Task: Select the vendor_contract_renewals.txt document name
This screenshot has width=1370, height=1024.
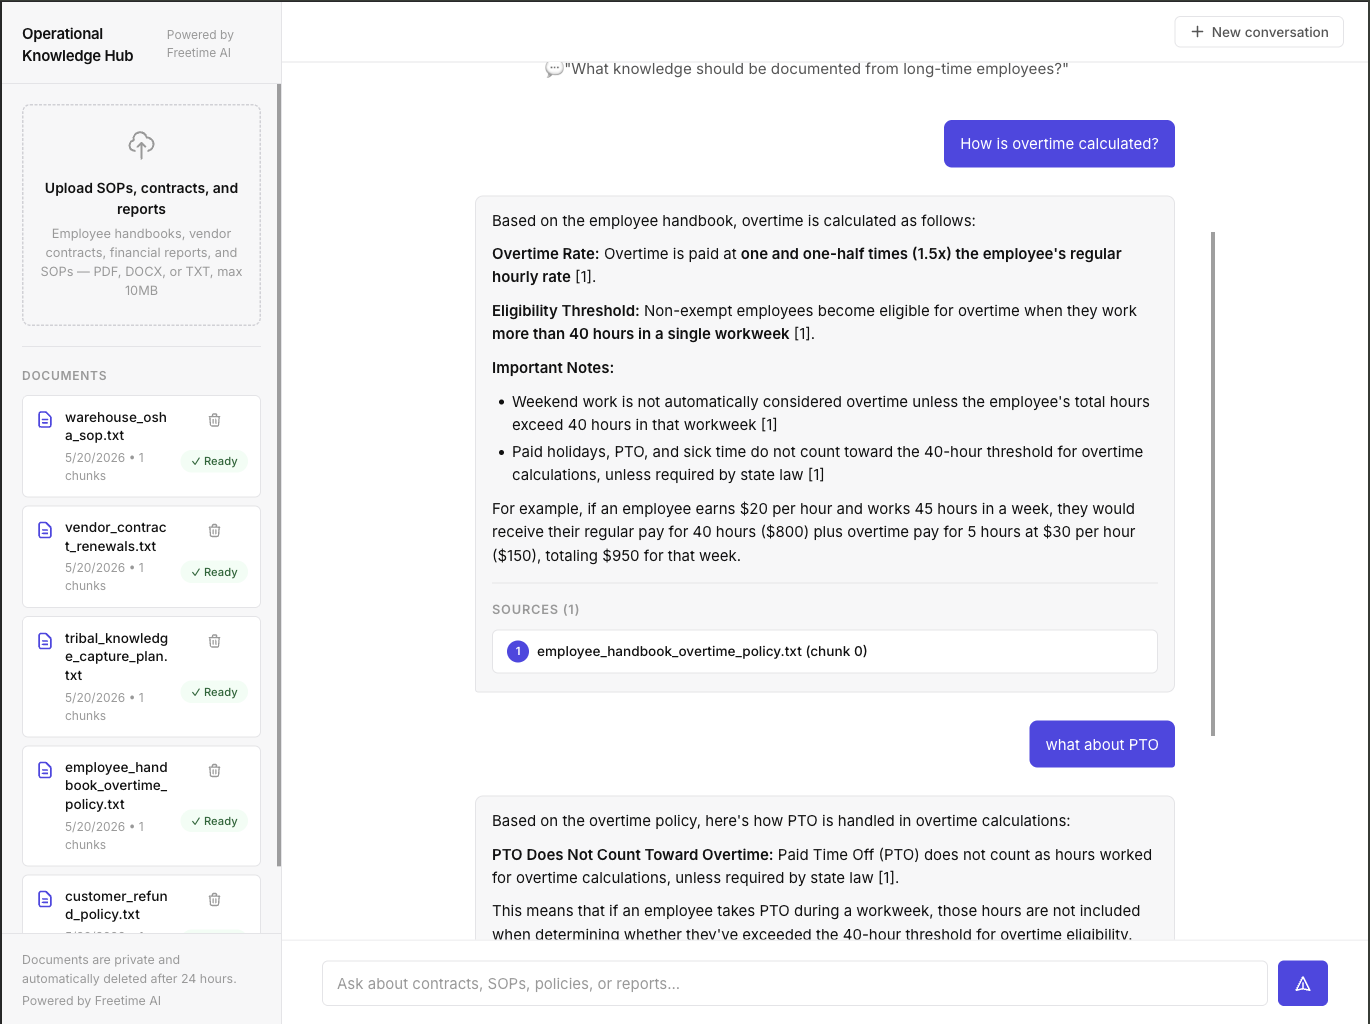Action: tap(116, 537)
